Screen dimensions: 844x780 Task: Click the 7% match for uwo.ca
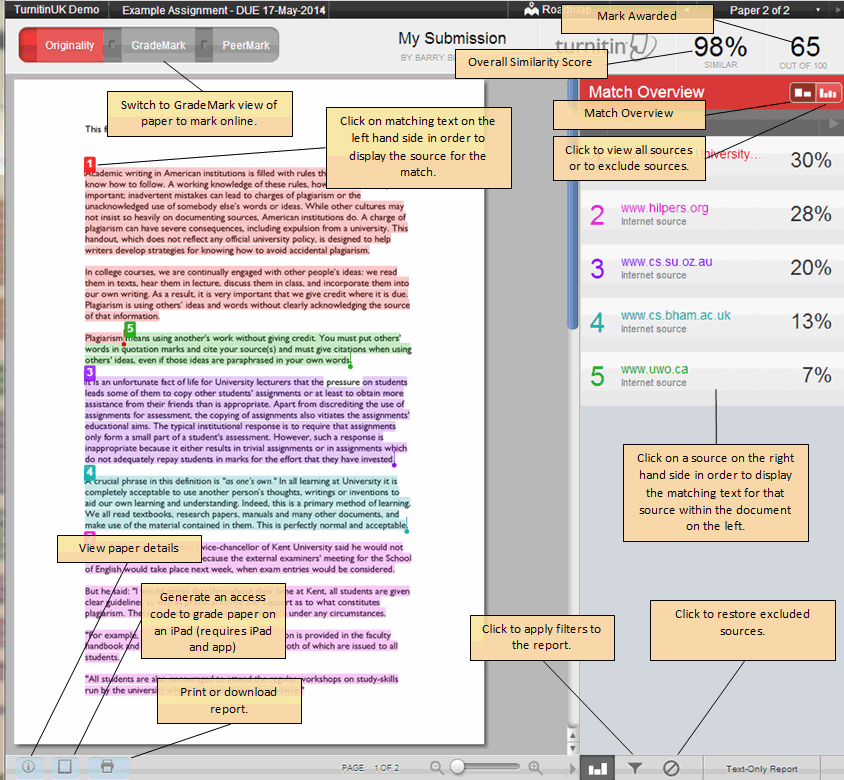pos(817,375)
